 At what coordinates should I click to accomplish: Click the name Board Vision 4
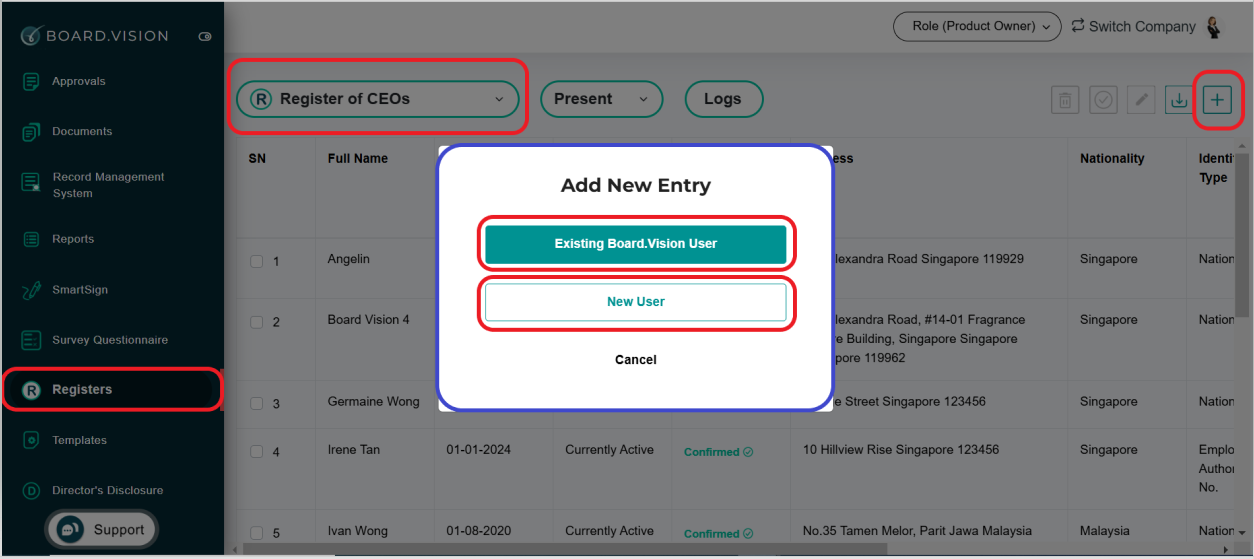pyautogui.click(x=369, y=320)
